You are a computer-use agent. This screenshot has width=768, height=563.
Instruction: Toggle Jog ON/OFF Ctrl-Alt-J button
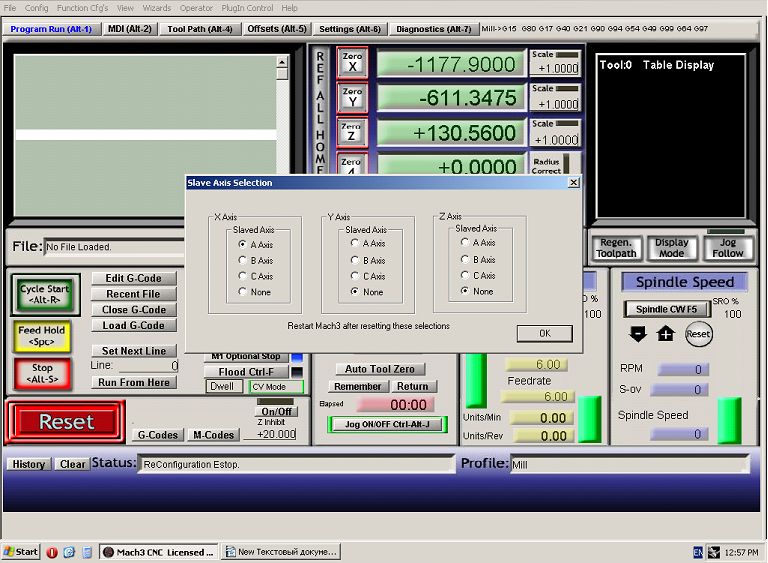coord(387,424)
